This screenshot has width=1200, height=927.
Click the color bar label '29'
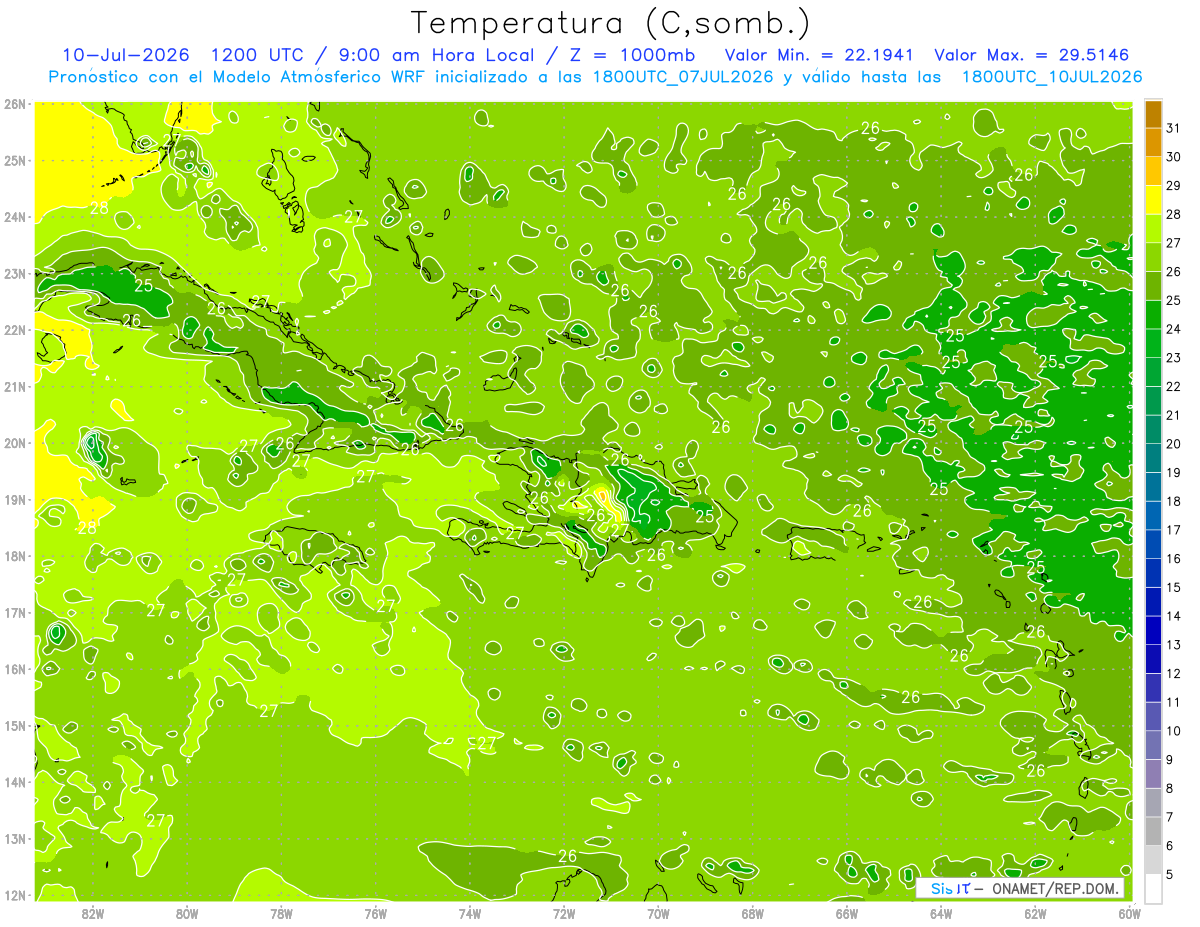pyautogui.click(x=1174, y=186)
